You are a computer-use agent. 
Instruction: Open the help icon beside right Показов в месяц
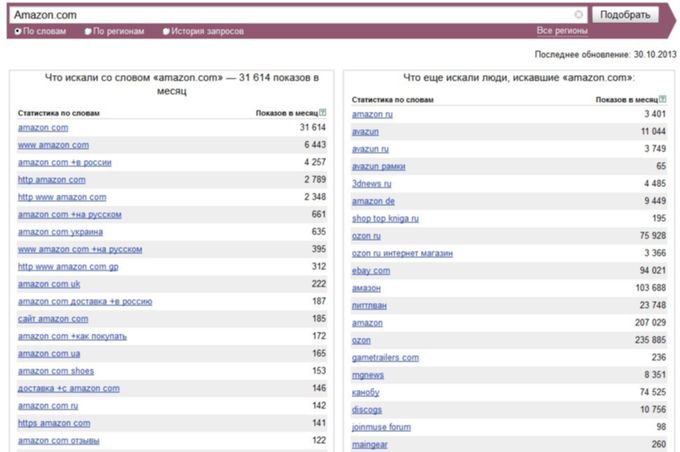point(662,99)
